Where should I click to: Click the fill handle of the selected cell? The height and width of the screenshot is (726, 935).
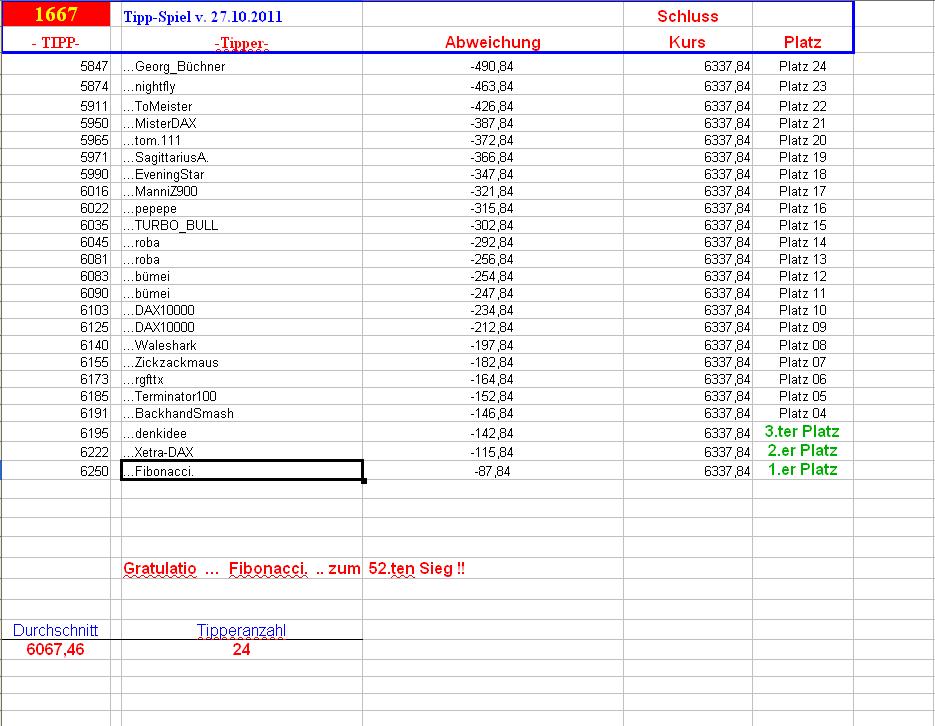pyautogui.click(x=364, y=480)
